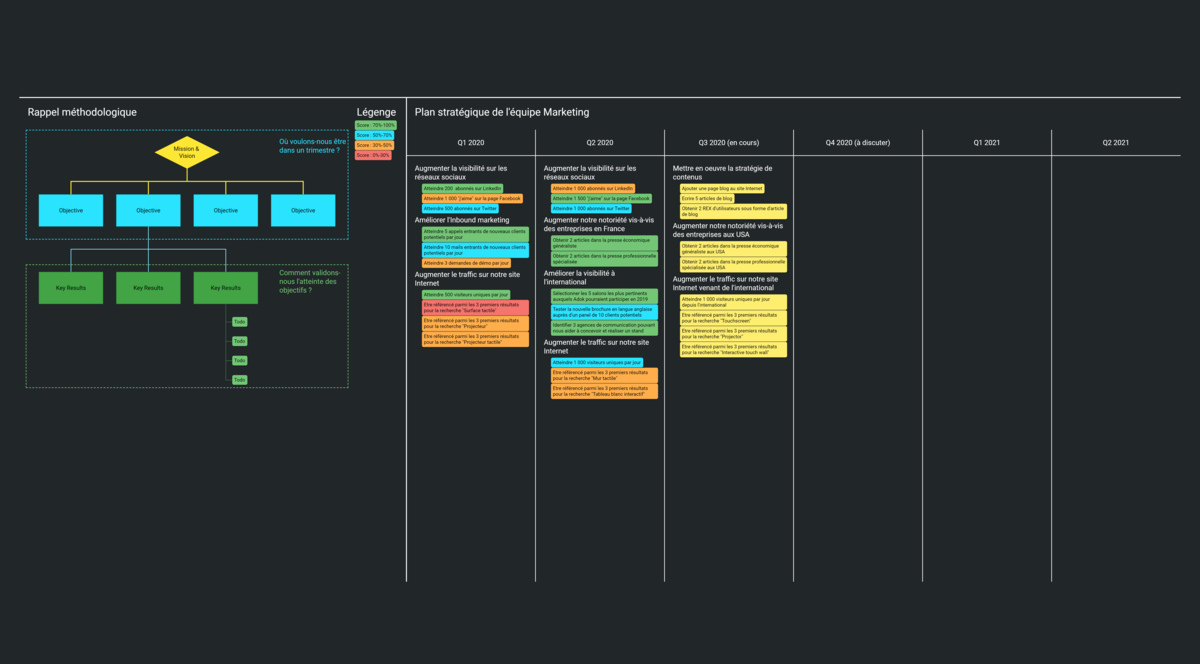This screenshot has height=664, width=1200.
Task: Select the yellow Mission & Vision diamond shape
Action: point(188,153)
